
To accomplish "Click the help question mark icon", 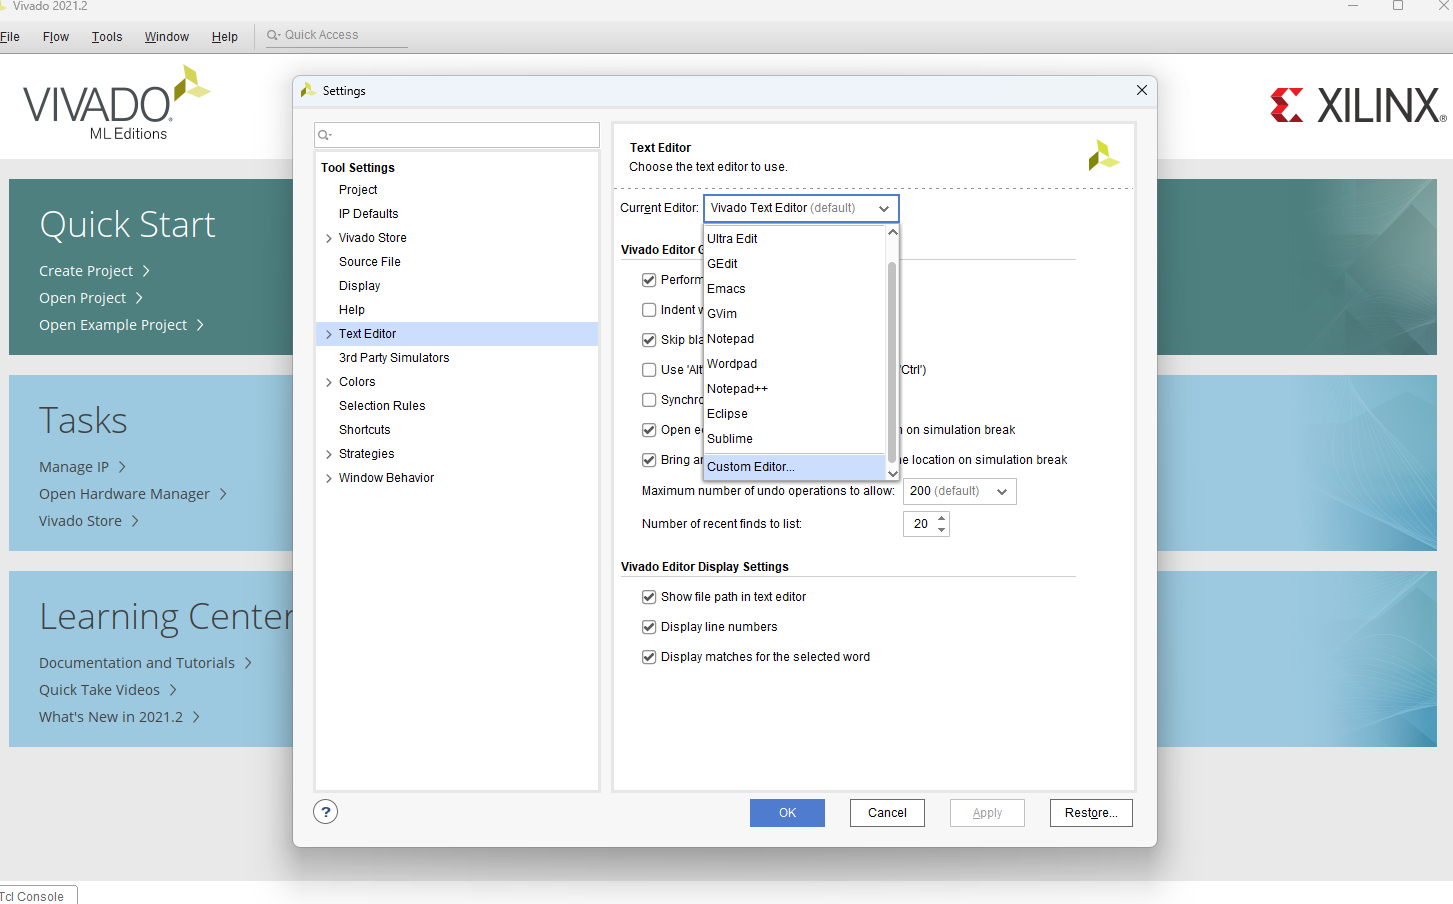I will (325, 812).
